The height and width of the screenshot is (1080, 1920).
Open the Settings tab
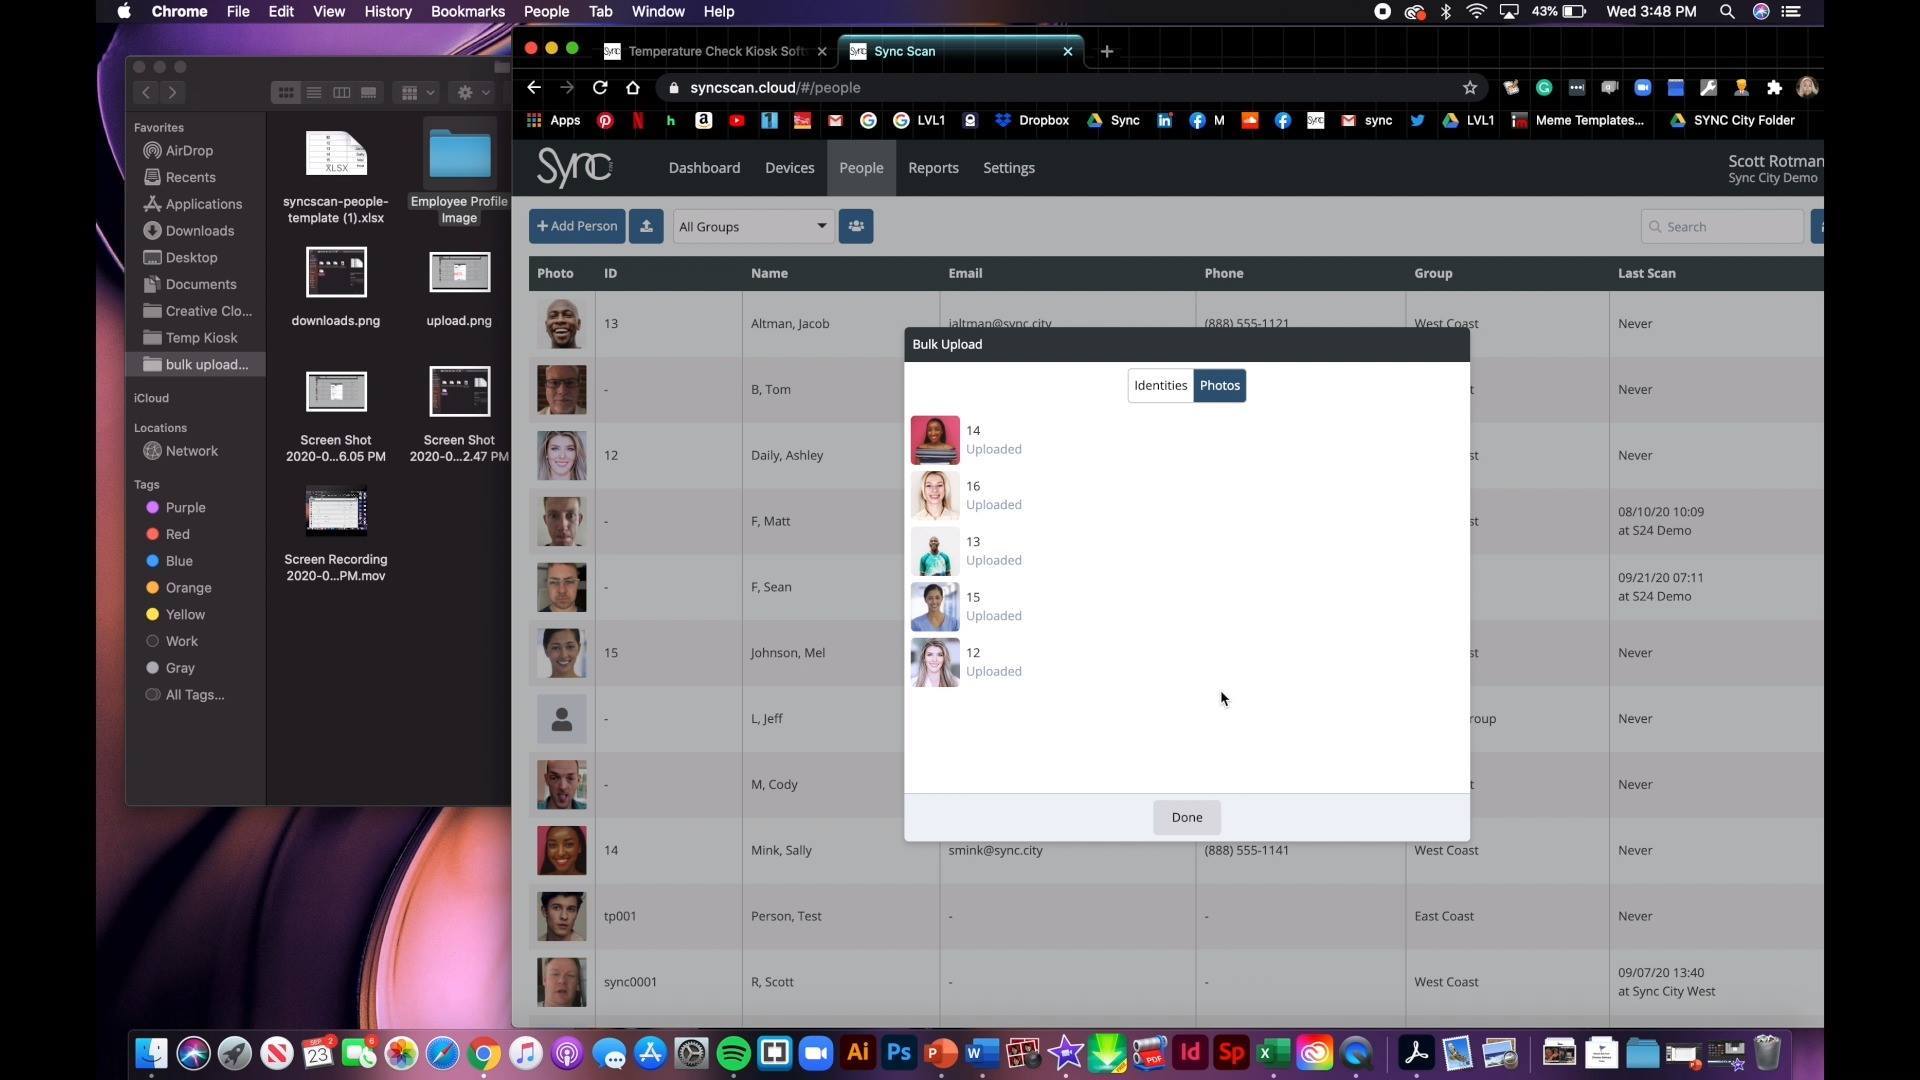[x=1008, y=168]
